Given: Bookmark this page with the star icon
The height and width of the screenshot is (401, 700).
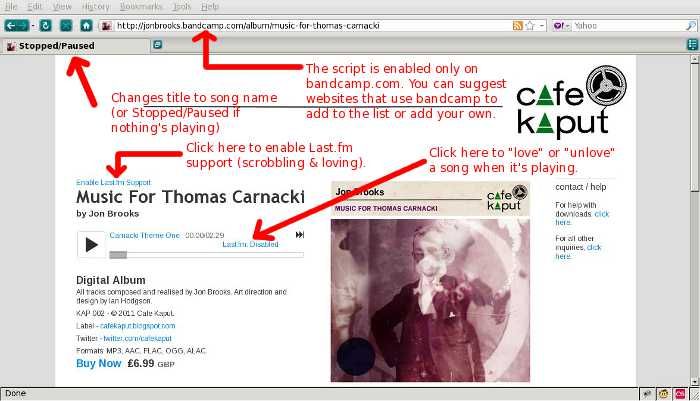Looking at the screenshot, I should coord(530,26).
